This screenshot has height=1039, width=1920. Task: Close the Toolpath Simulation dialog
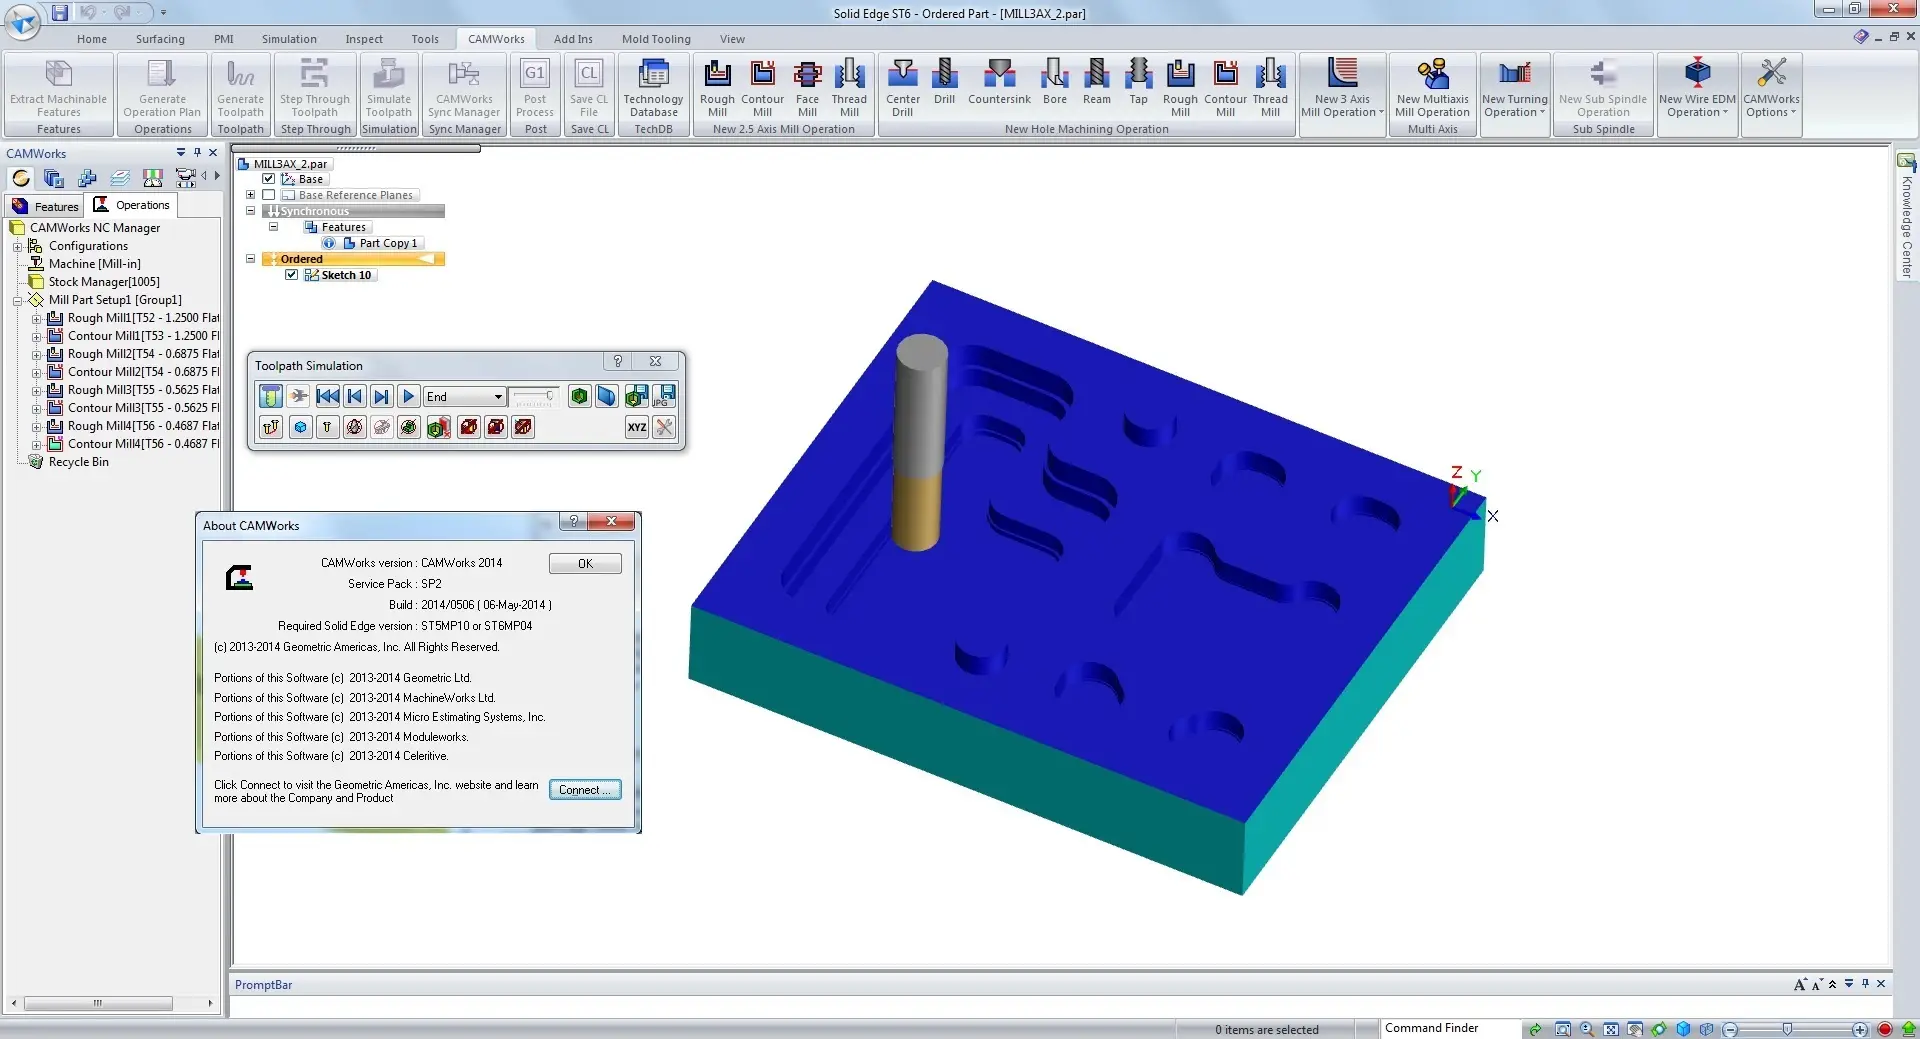pos(655,362)
